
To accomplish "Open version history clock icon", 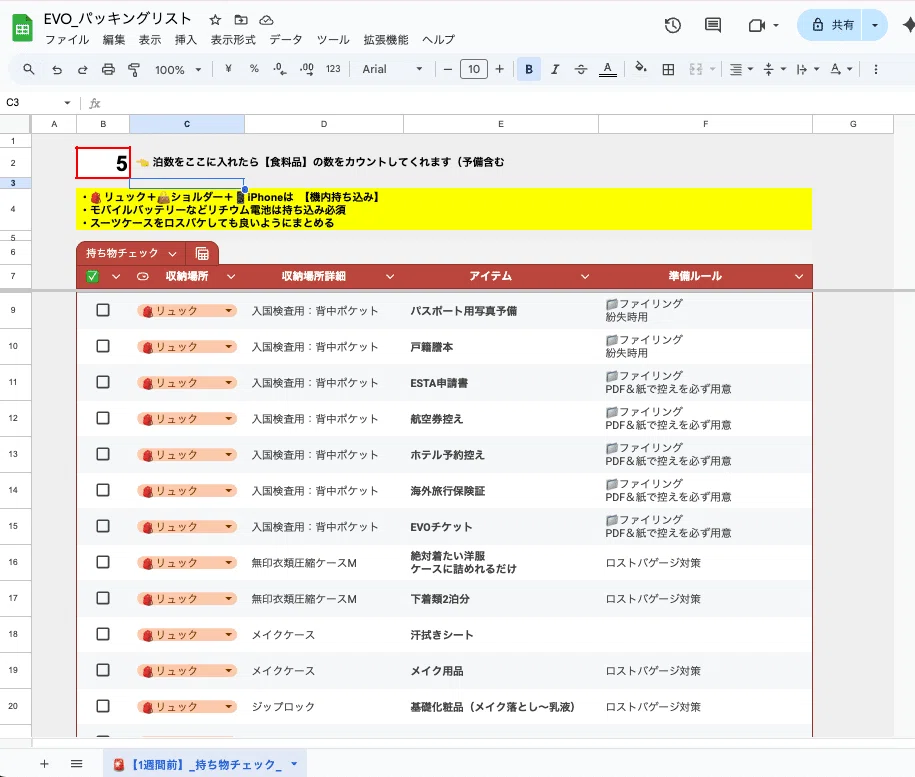I will [673, 25].
